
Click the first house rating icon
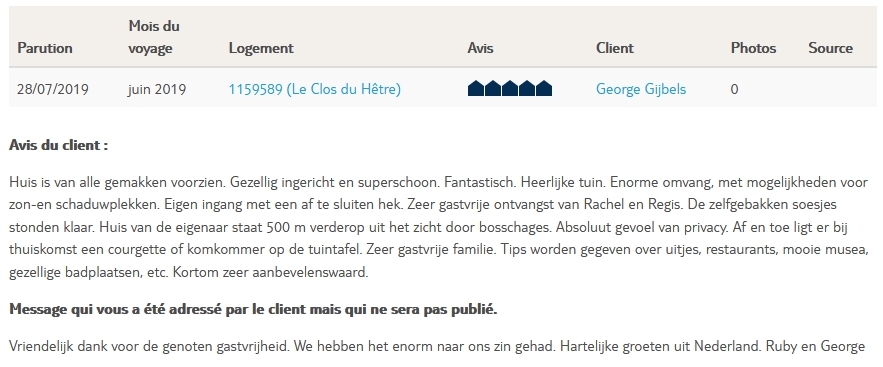476,88
